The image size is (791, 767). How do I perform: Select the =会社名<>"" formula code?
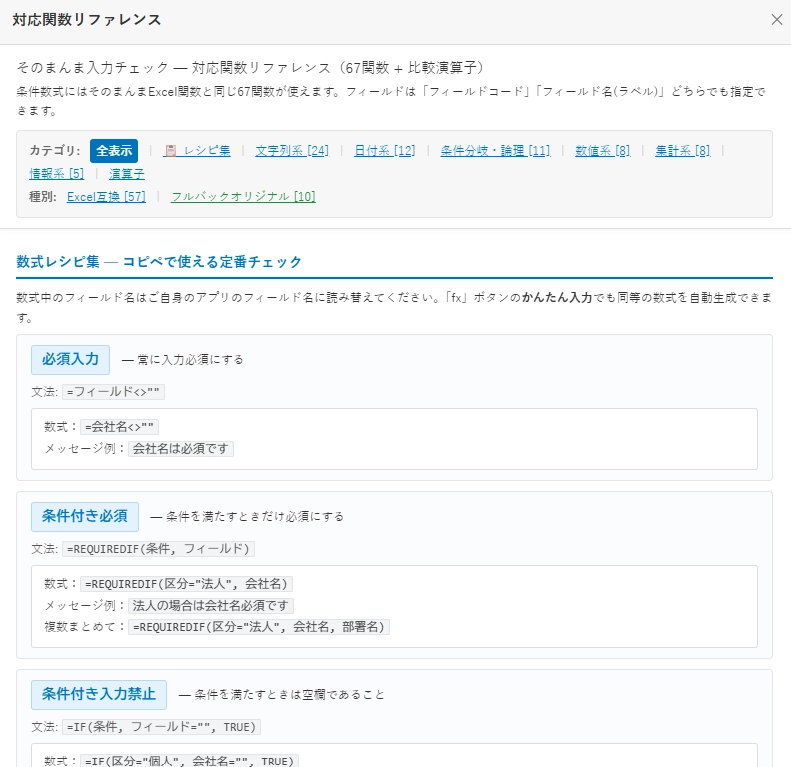click(x=120, y=427)
